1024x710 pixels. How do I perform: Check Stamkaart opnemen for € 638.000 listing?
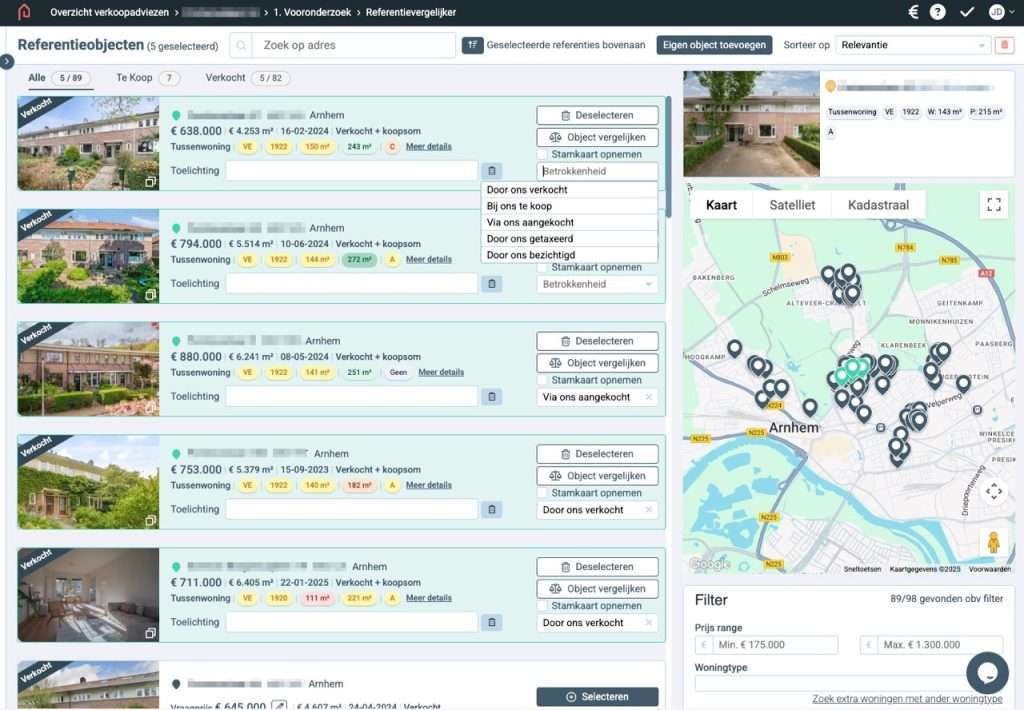[x=542, y=154]
